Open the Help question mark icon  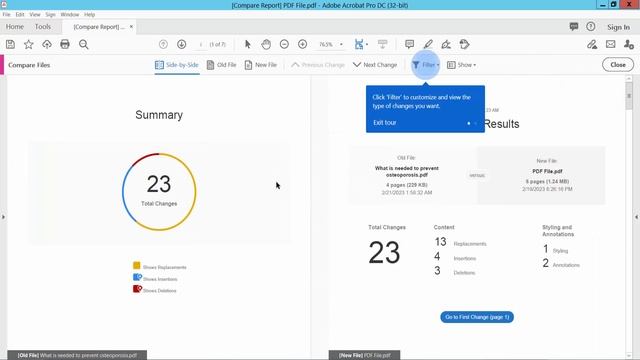coord(591,27)
